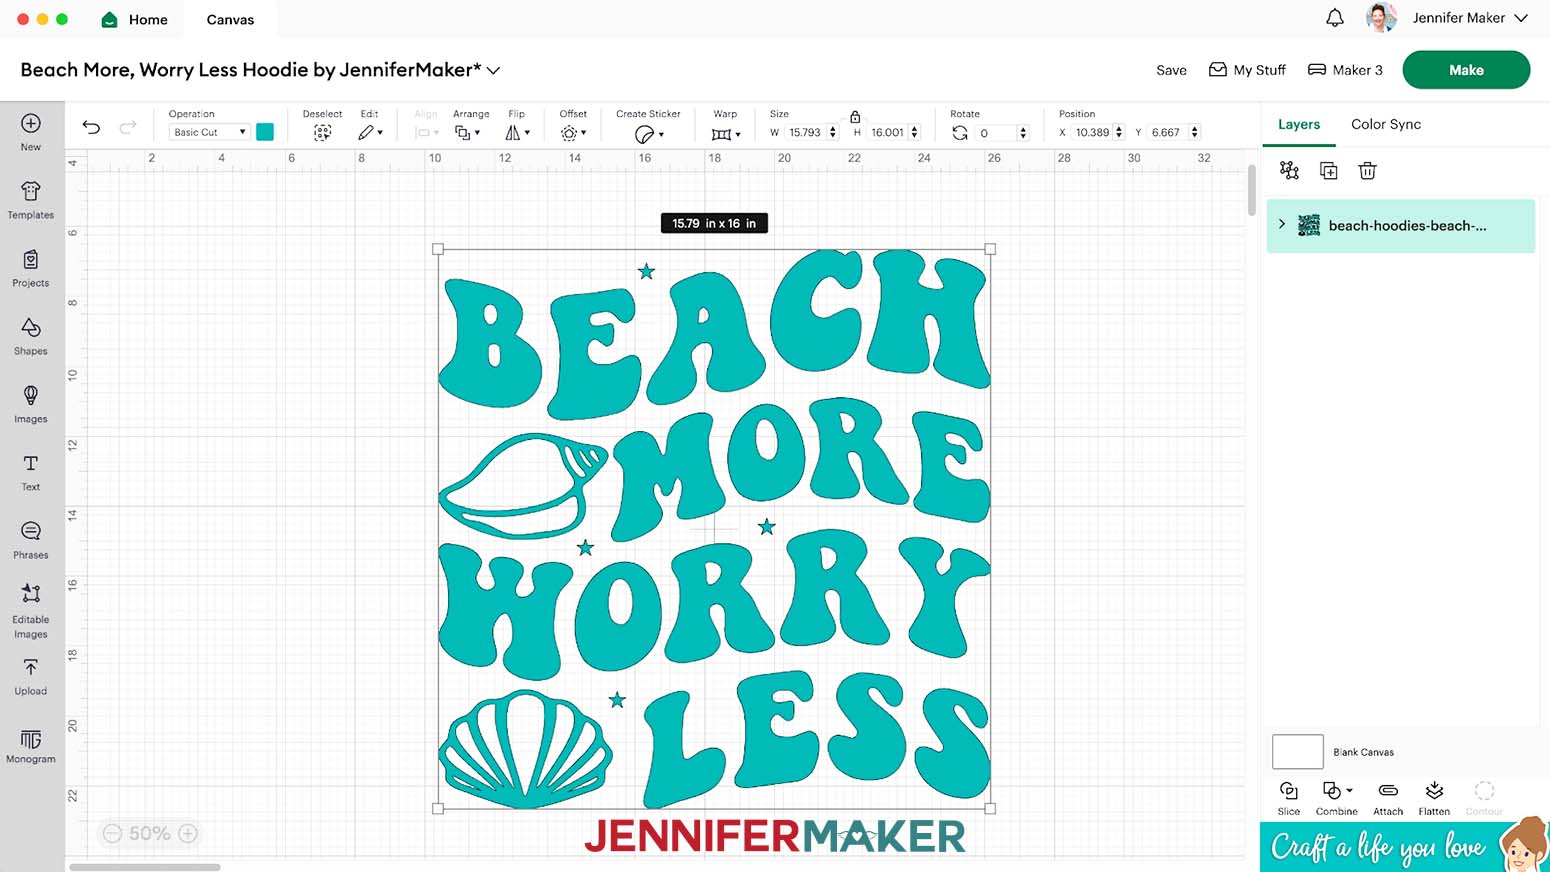Click the Width stepper arrows
The width and height of the screenshot is (1550, 872).
pyautogui.click(x=833, y=132)
